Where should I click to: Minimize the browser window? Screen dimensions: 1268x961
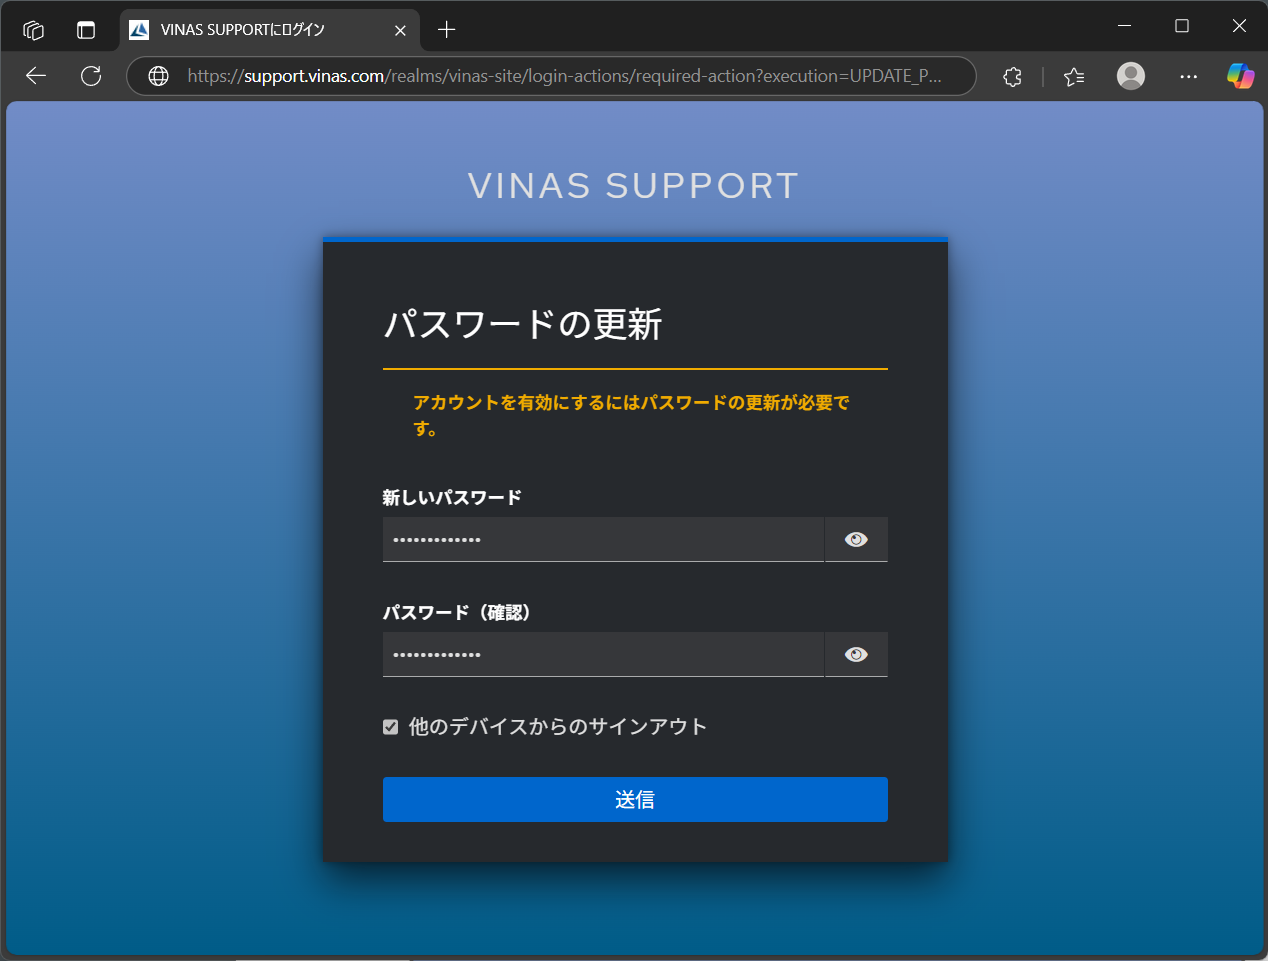tap(1125, 26)
